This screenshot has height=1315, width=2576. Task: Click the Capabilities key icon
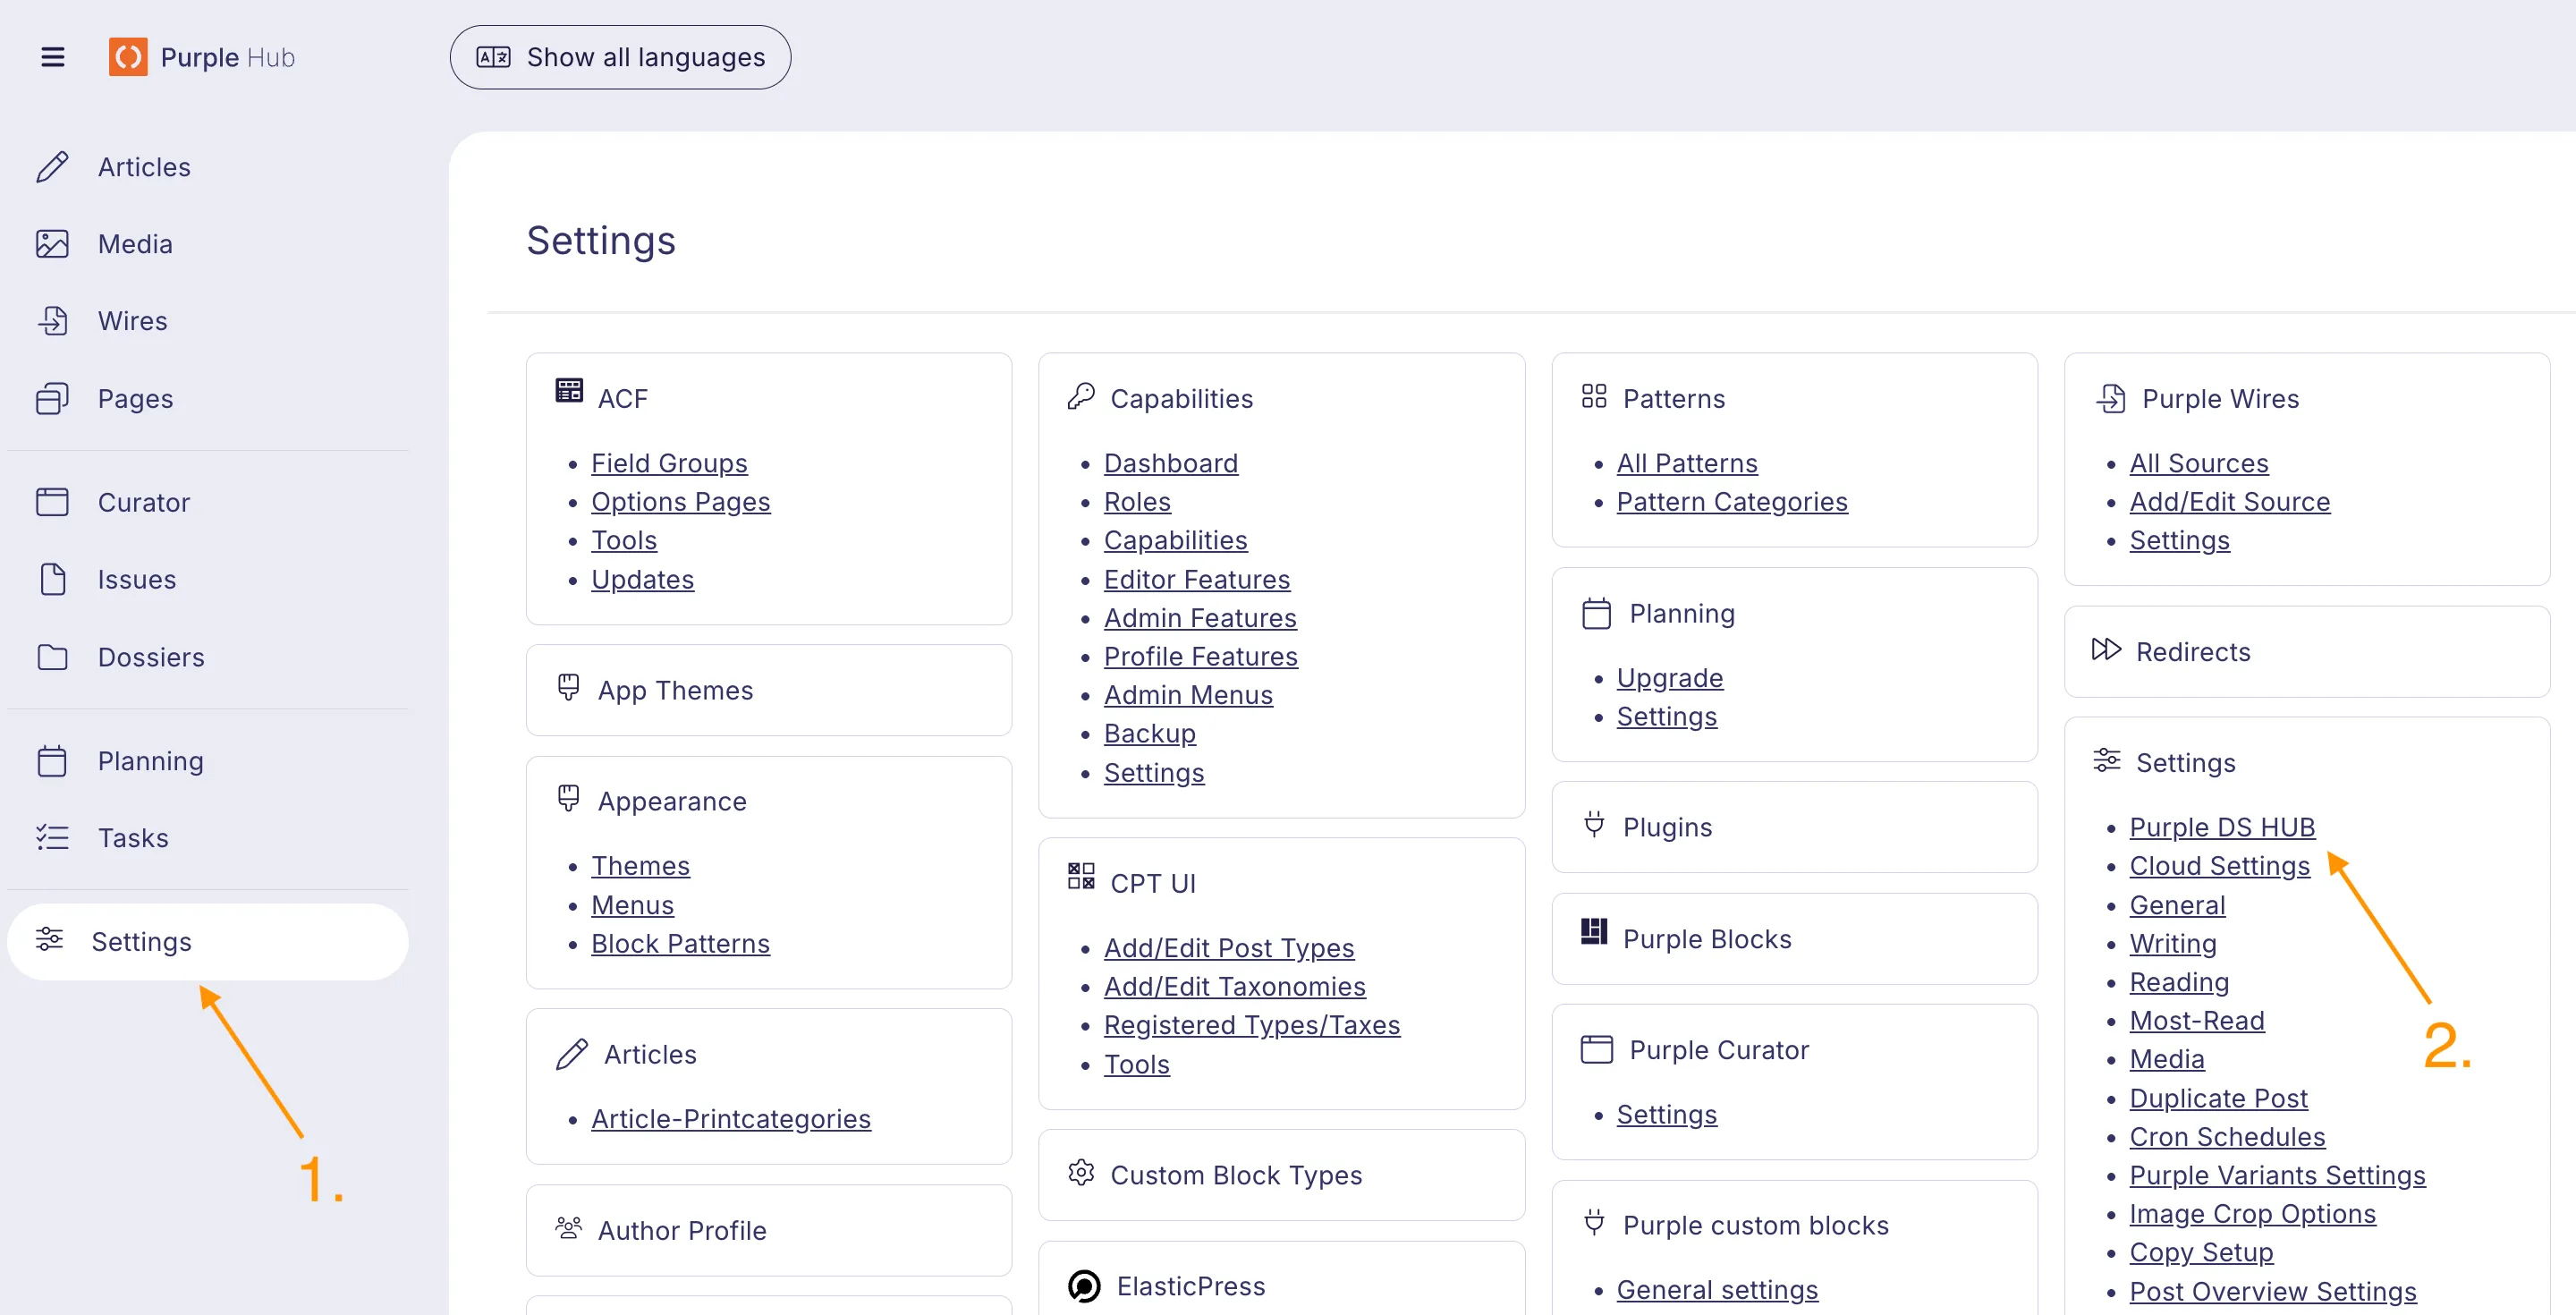click(1081, 397)
